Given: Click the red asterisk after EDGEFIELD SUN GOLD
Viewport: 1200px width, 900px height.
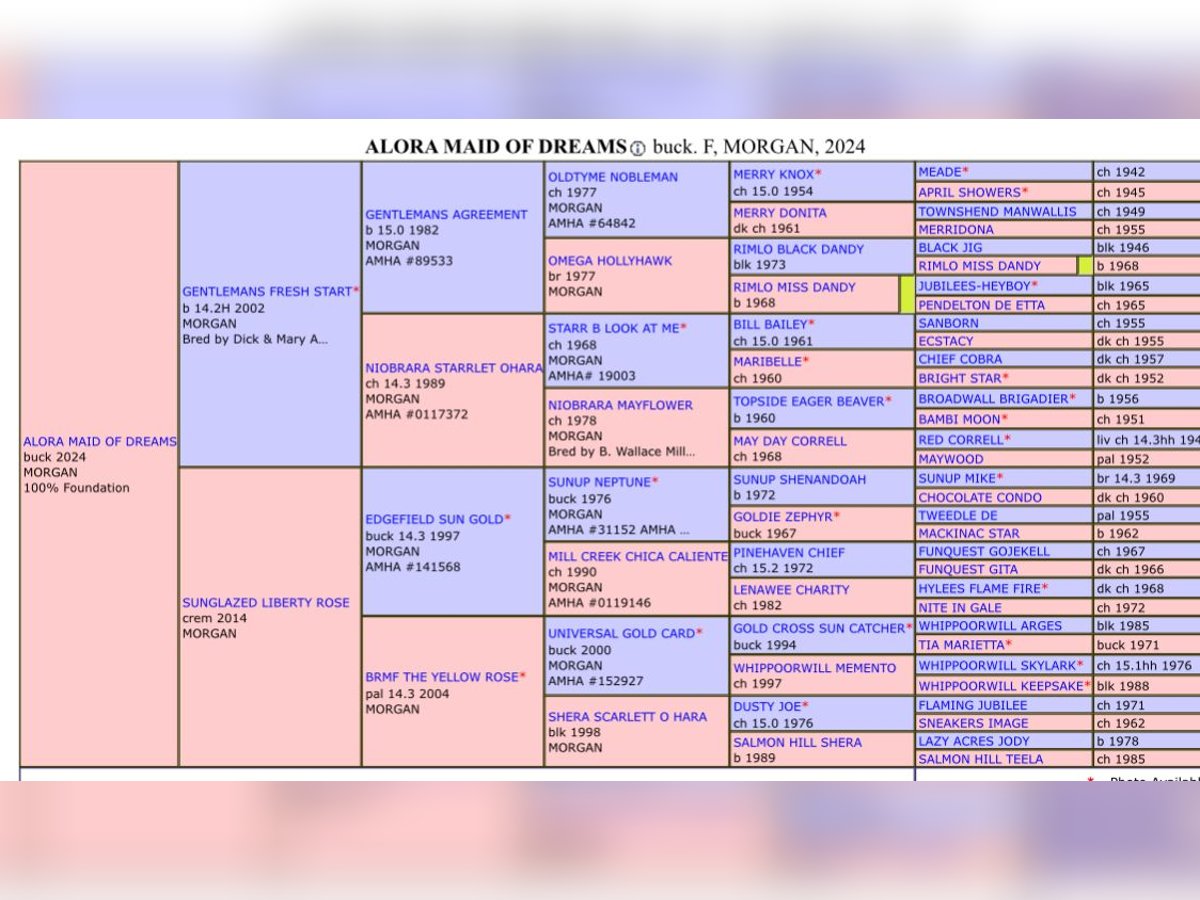Looking at the screenshot, I should click(x=507, y=519).
